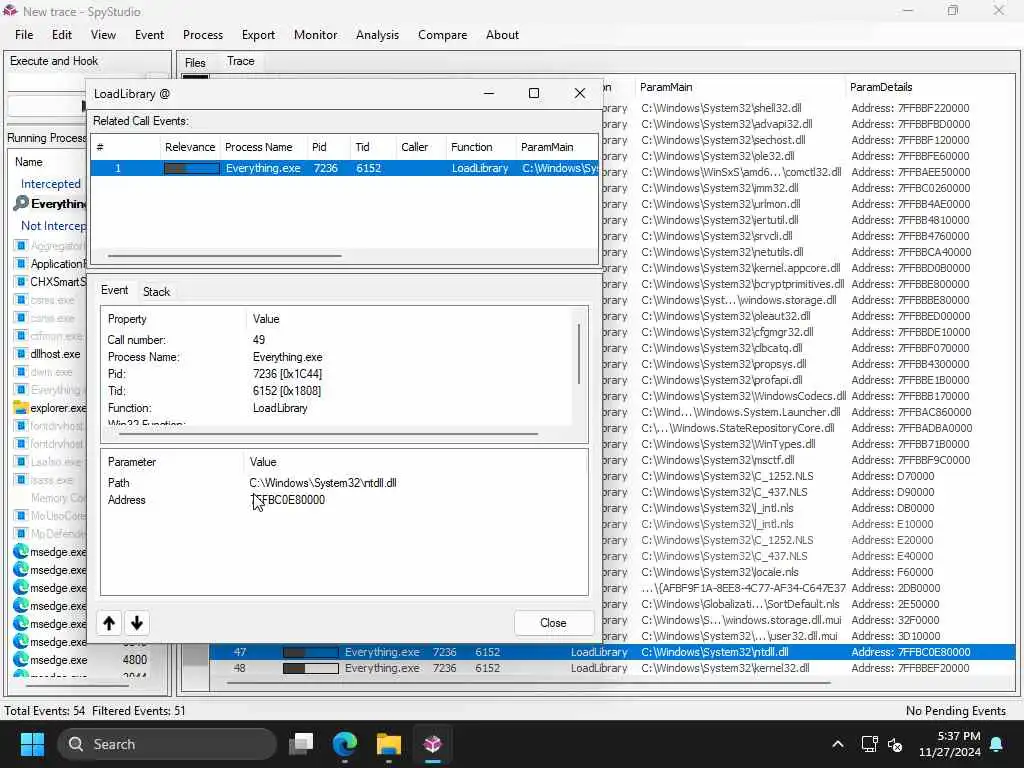
Task: Select the Event tab in dialog
Action: coord(114,290)
